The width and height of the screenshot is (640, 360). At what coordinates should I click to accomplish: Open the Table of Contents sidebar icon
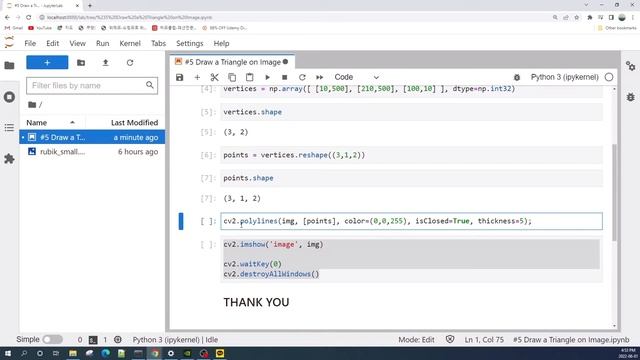click(x=9, y=128)
